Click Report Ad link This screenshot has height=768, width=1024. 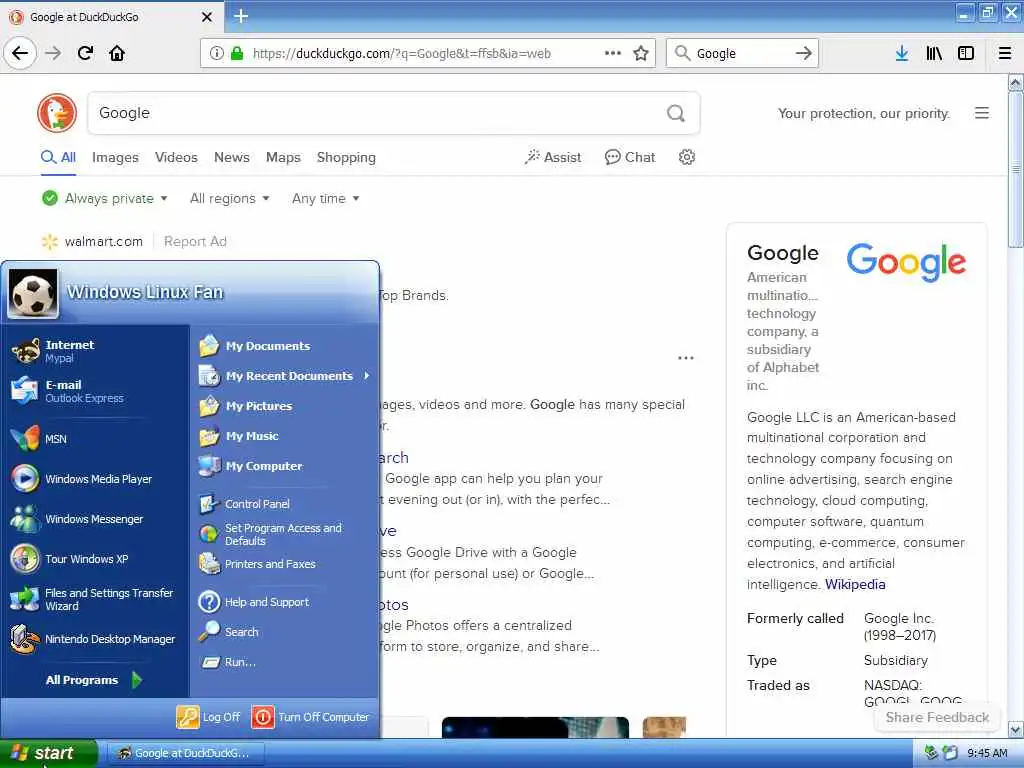(x=195, y=242)
